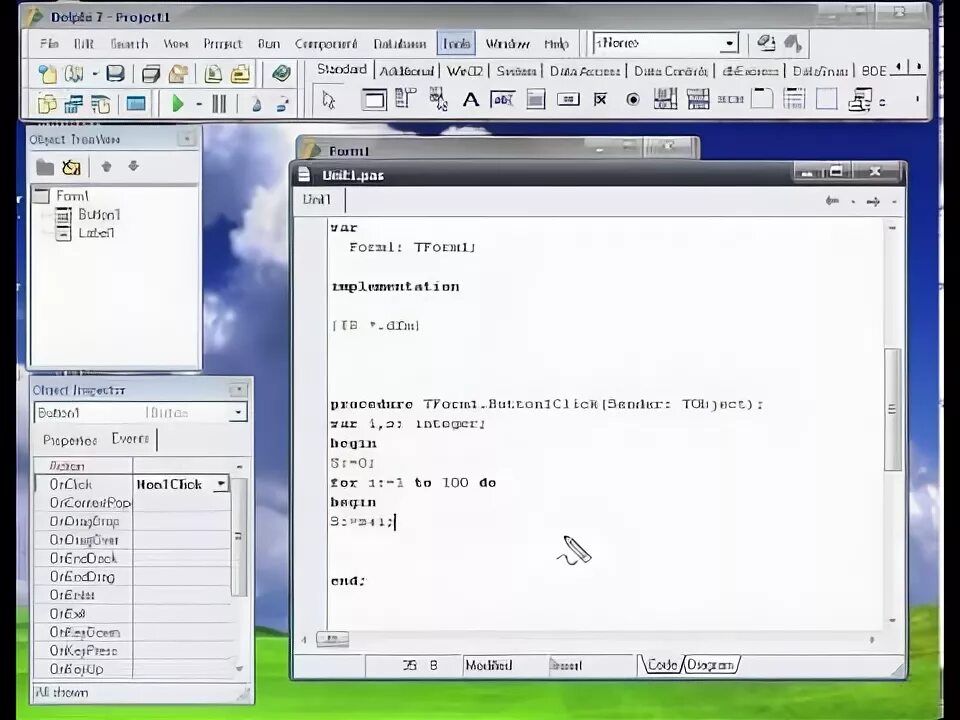Screen dimensions: 960x720
Task: Click the move up arrow in Object TreeView
Action: [107, 166]
